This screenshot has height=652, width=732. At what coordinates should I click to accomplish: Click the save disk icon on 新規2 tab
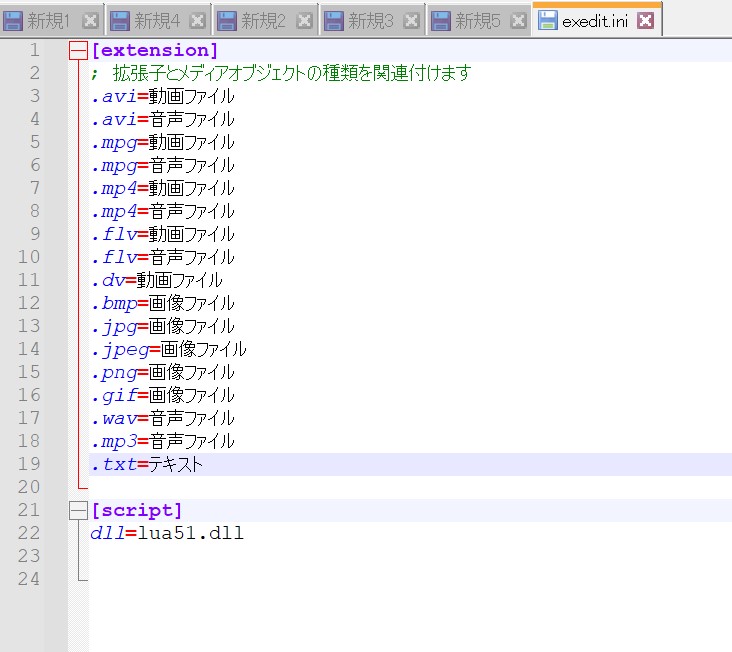tap(227, 21)
